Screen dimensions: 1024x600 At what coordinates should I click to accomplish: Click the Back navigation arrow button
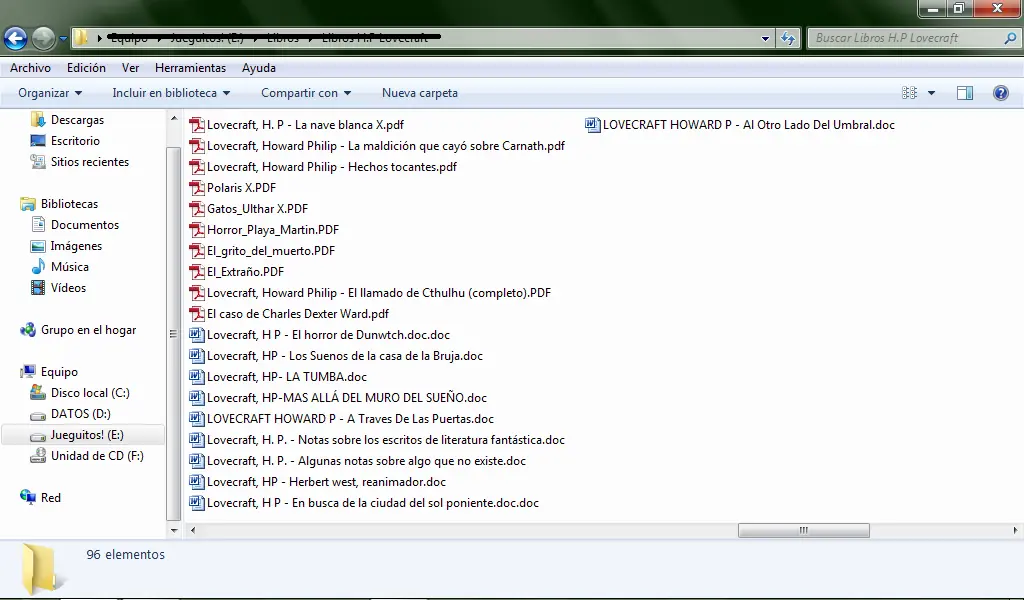[16, 39]
